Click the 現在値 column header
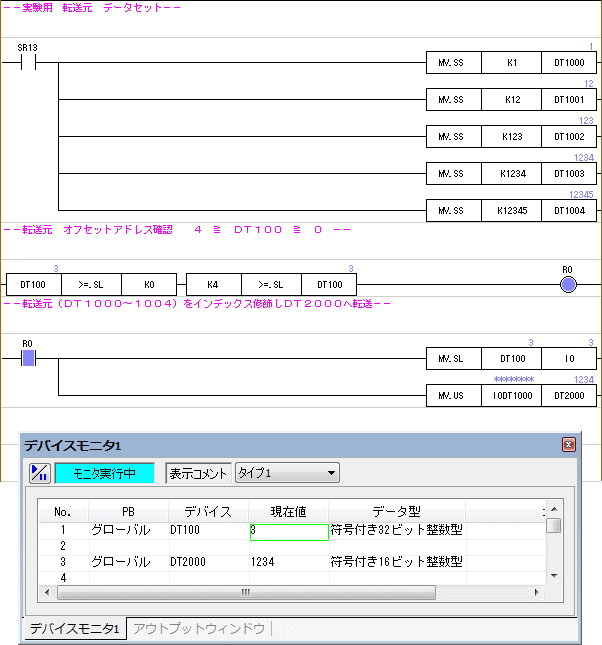This screenshot has width=602, height=645. click(x=289, y=511)
